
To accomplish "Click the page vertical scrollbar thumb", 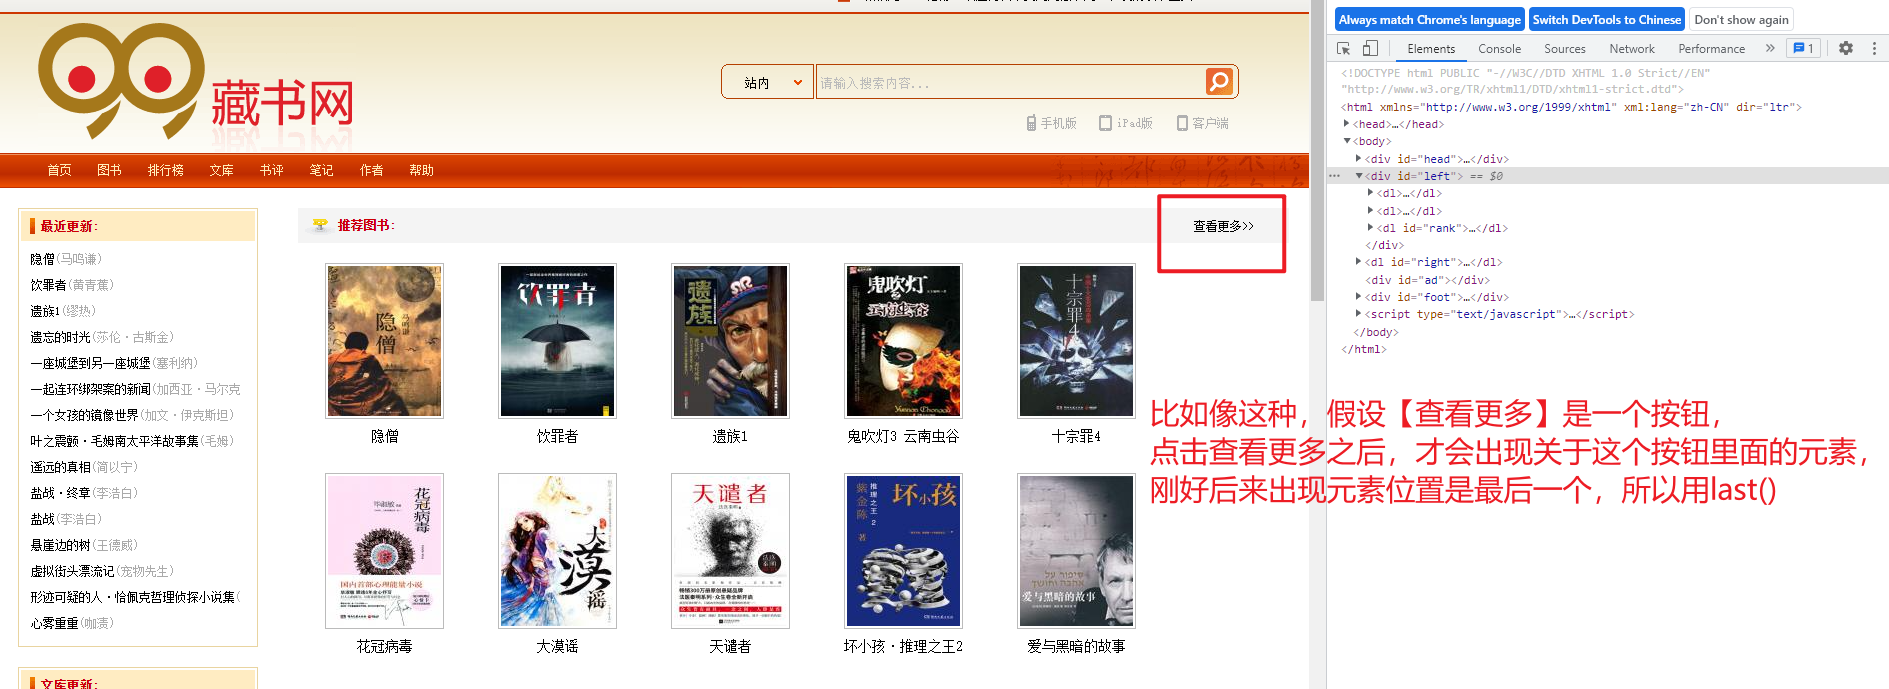I will click(x=1317, y=150).
